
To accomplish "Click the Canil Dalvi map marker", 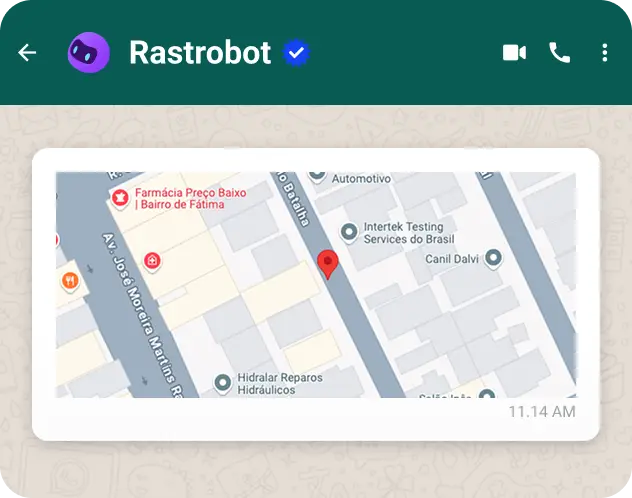I will (493, 258).
